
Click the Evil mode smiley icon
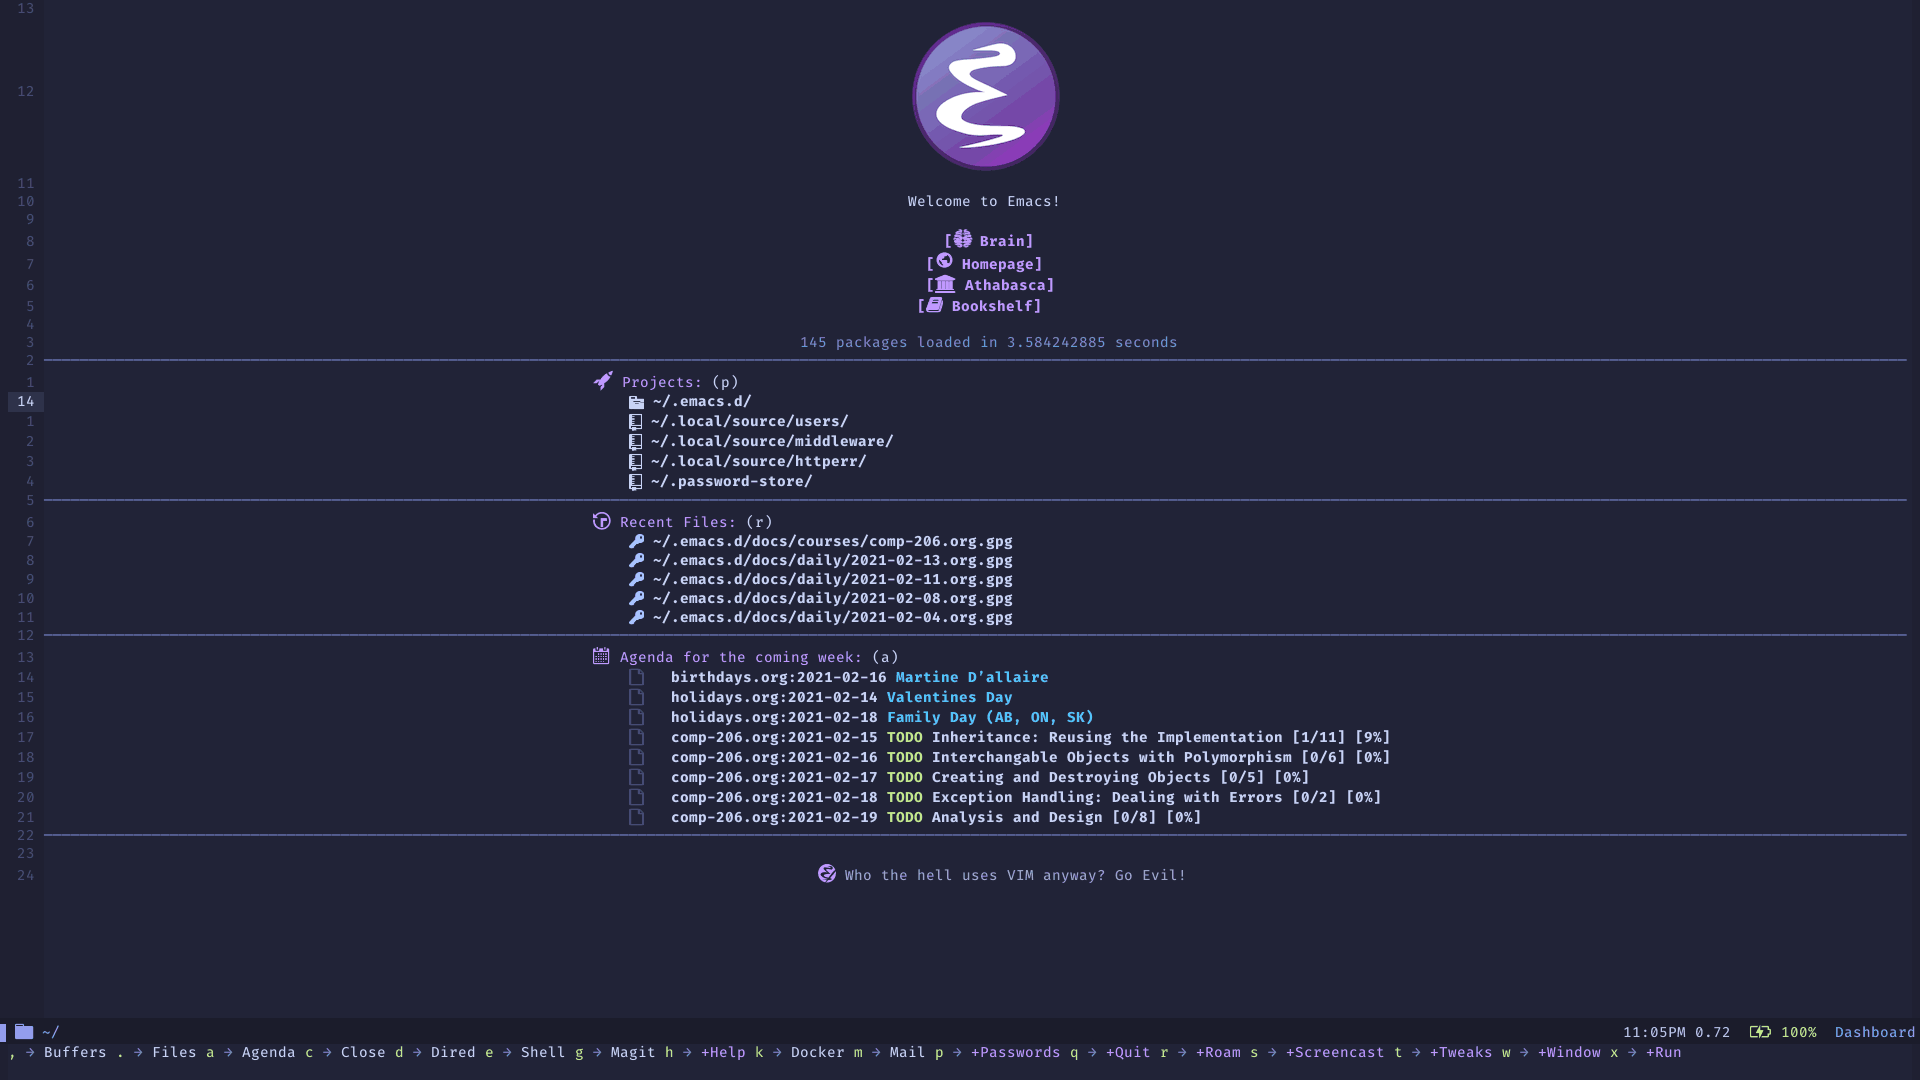click(x=827, y=874)
